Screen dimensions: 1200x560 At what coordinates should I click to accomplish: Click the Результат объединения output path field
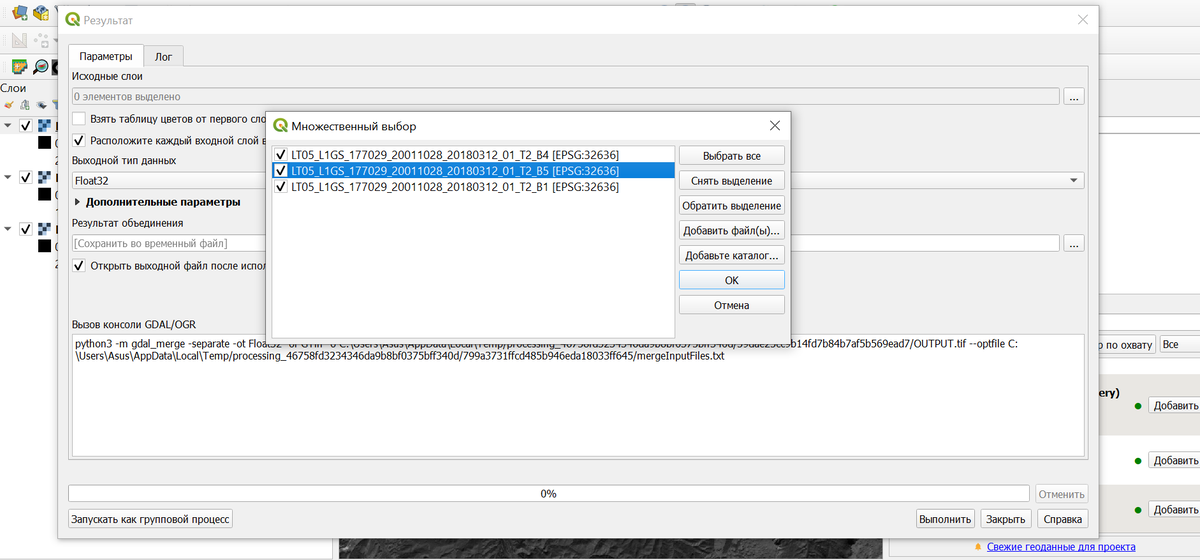[565, 243]
